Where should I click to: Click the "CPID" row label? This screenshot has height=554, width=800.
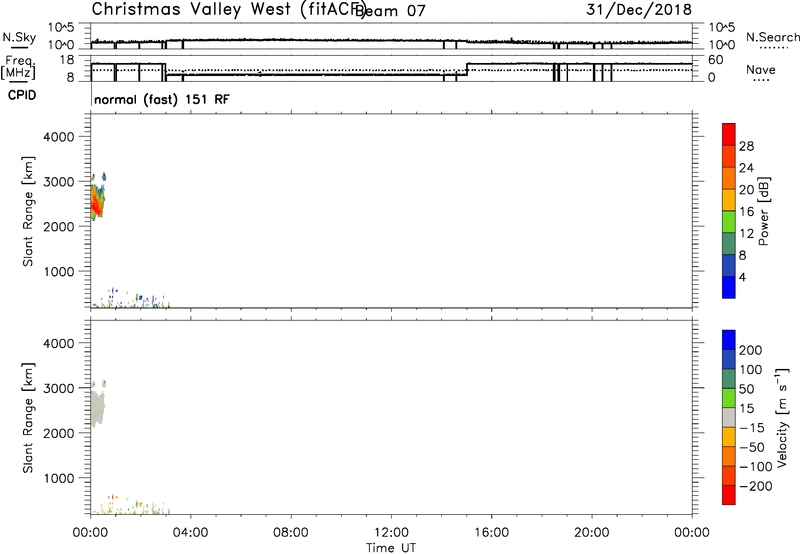coord(22,95)
